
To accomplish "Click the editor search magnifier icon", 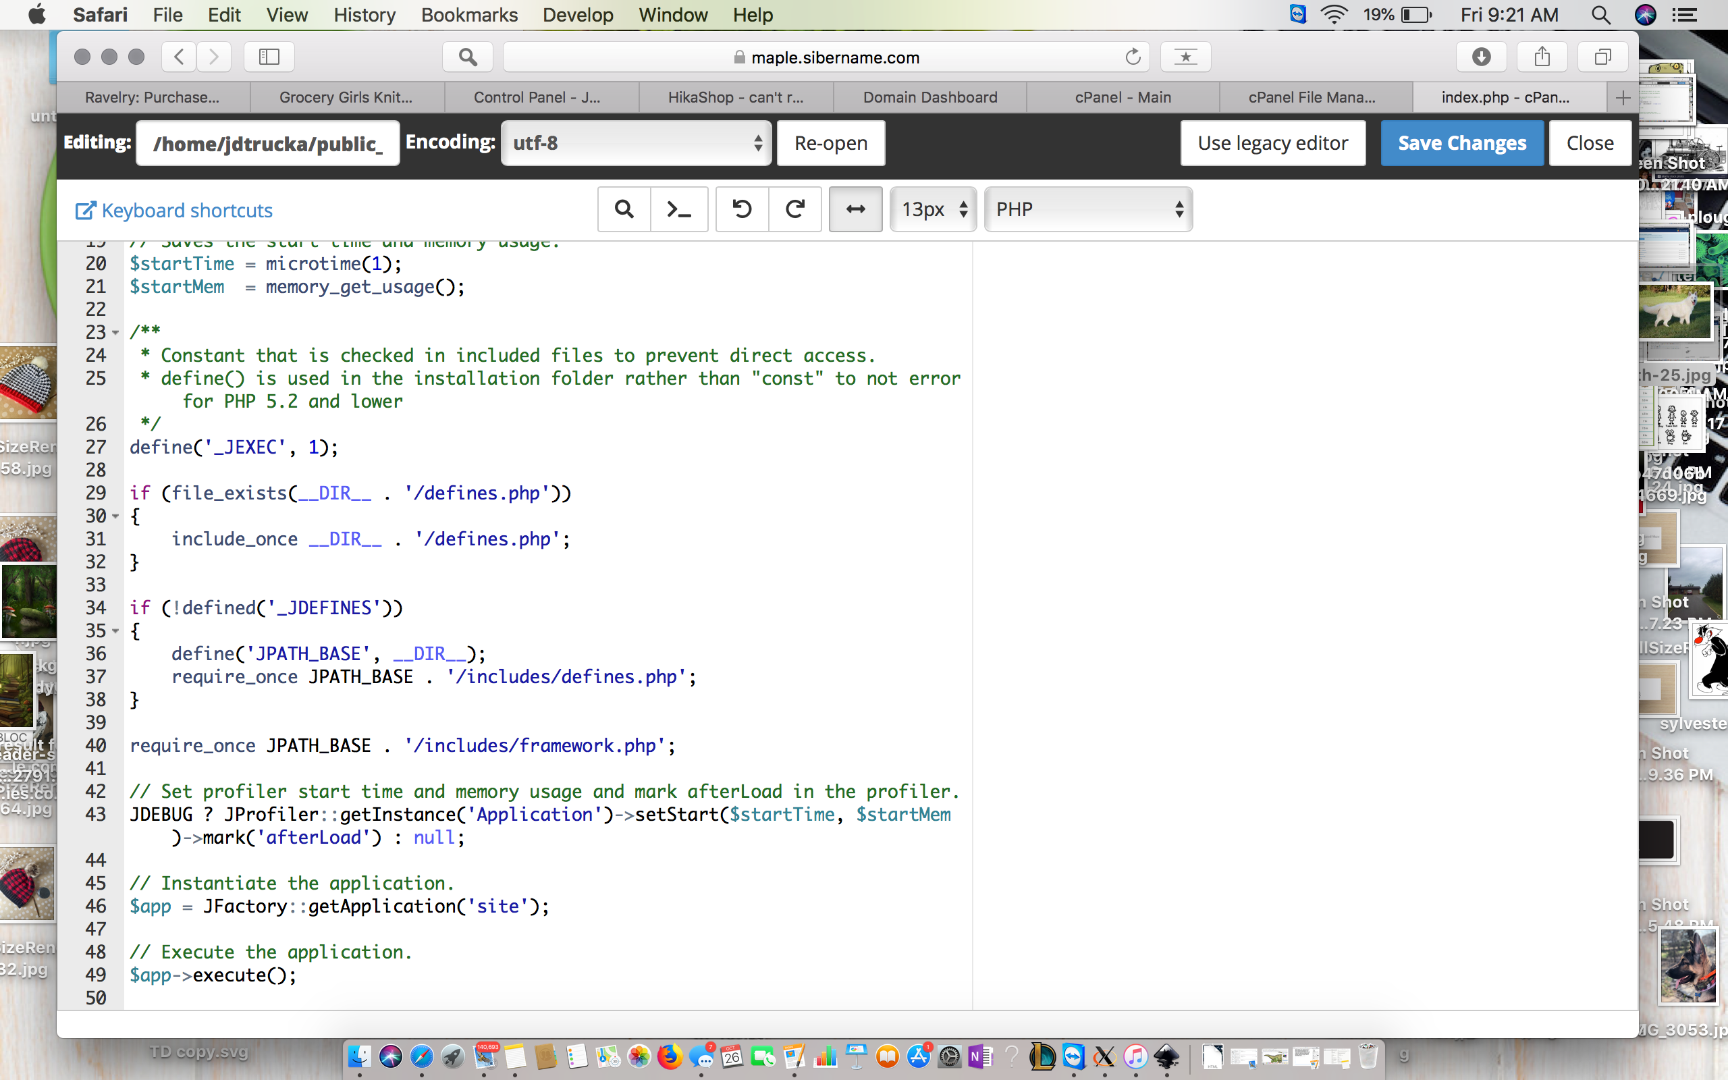I will [x=624, y=209].
